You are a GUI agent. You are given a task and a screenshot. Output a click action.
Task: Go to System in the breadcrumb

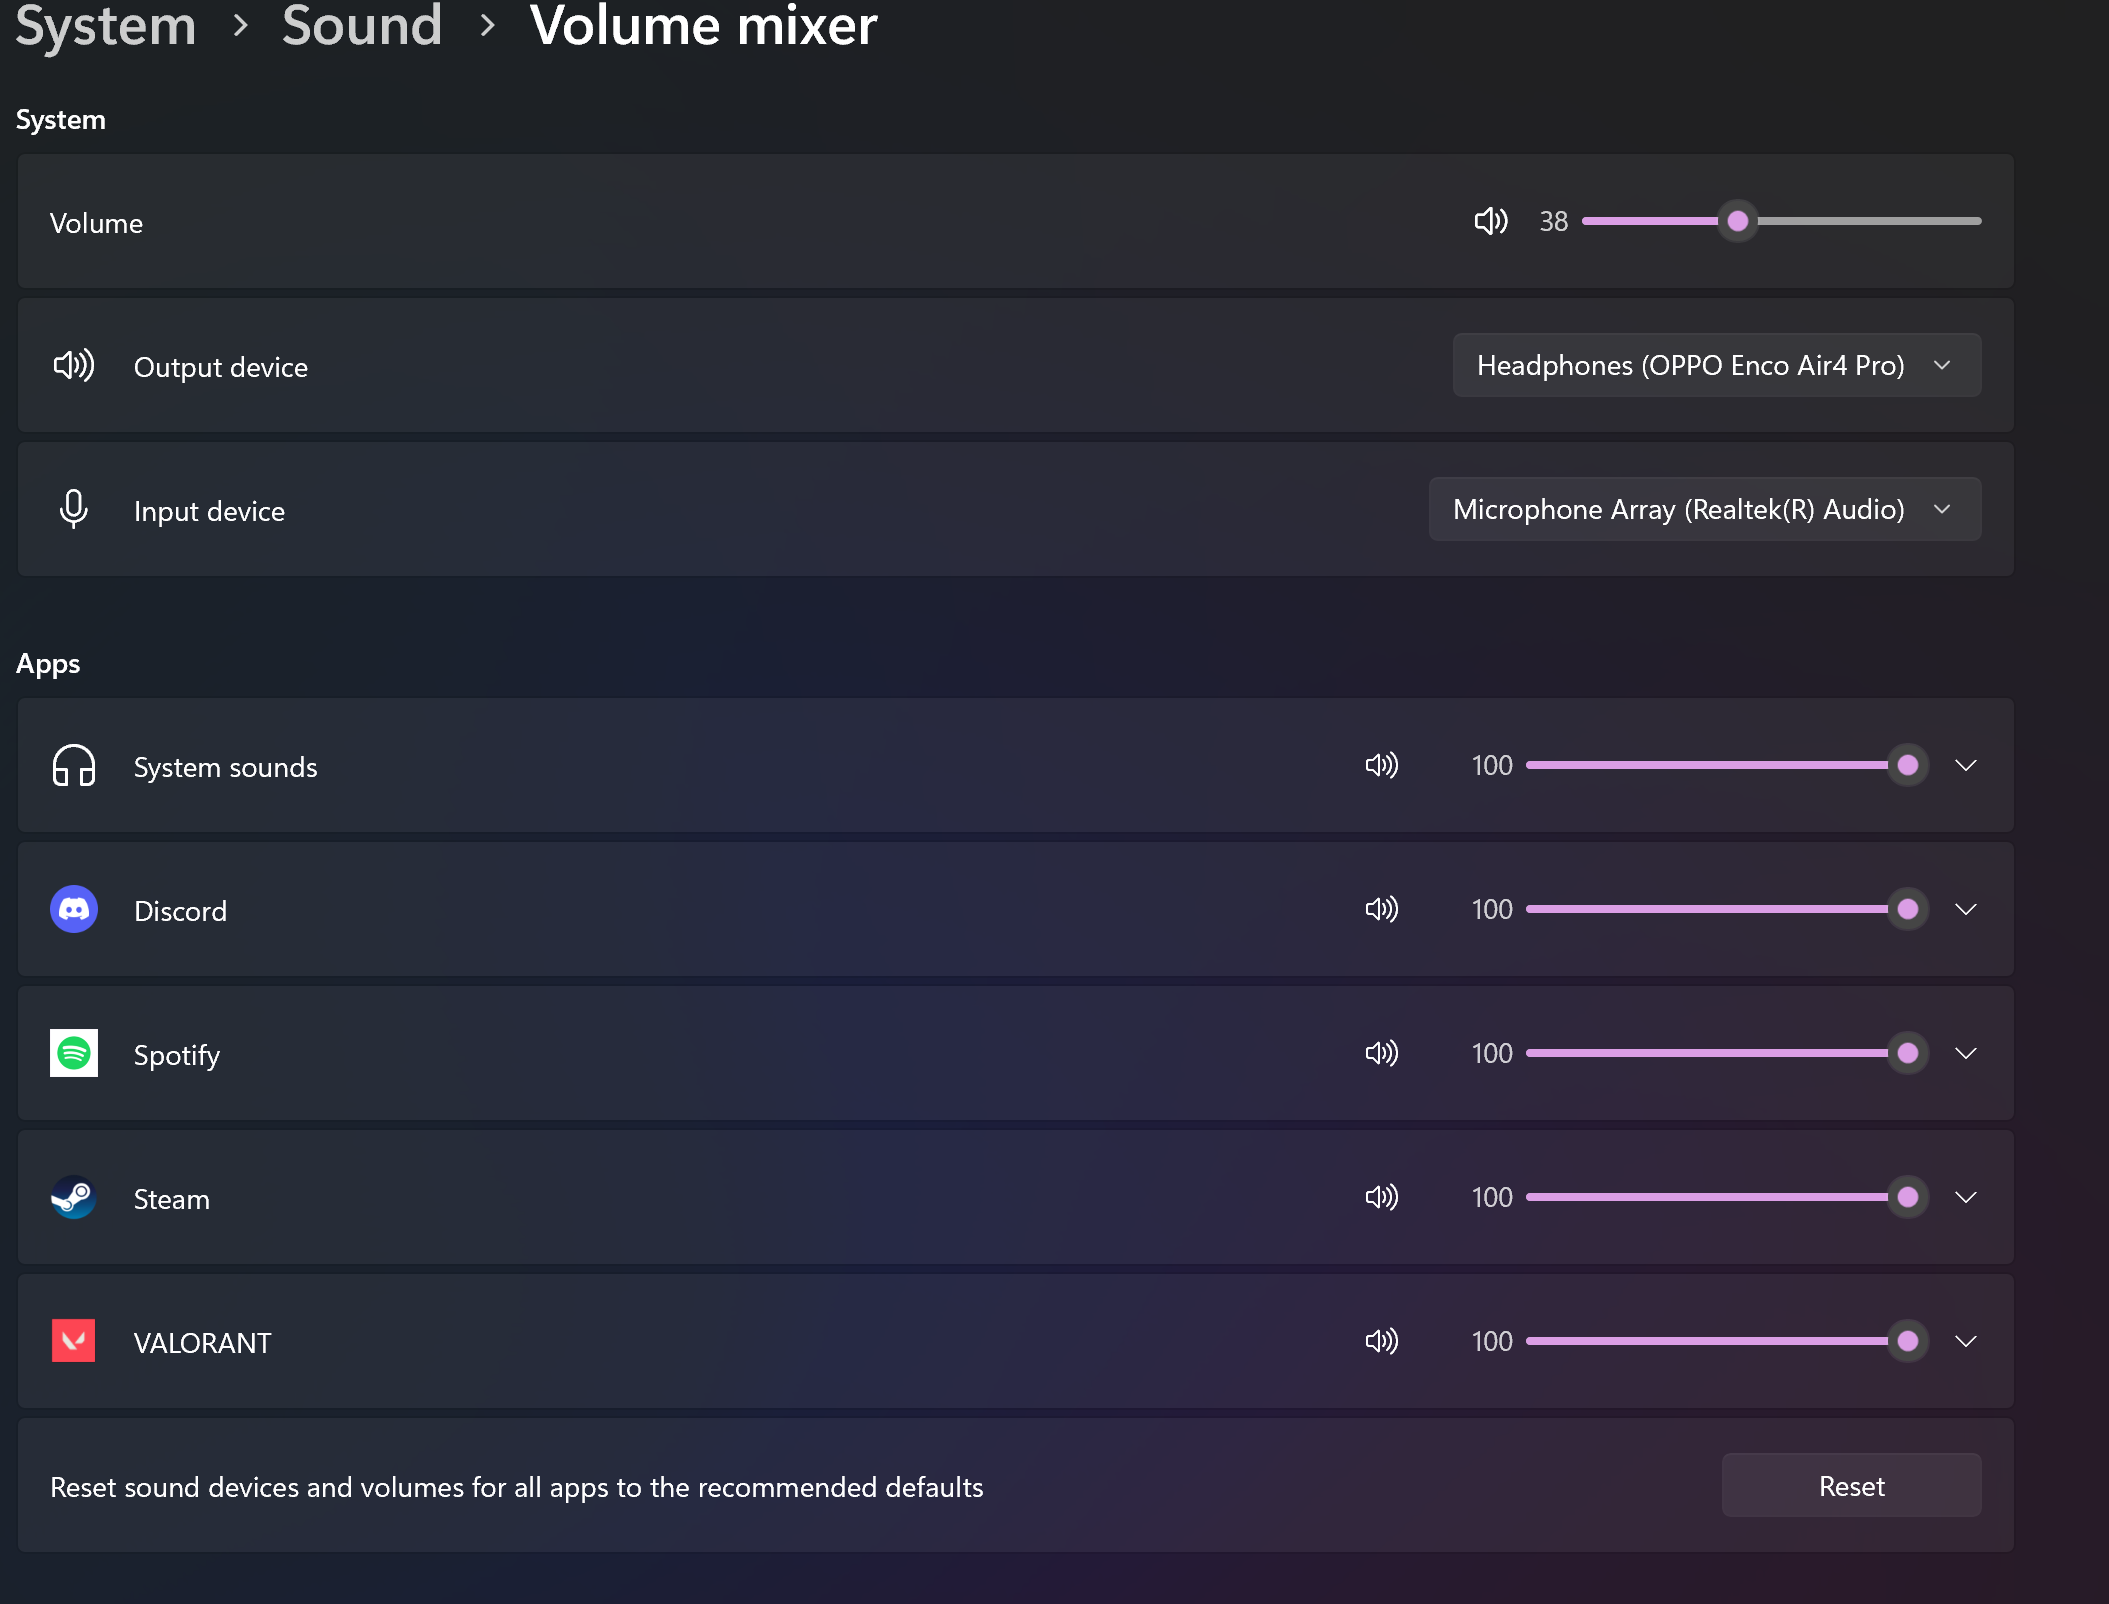pos(106,26)
